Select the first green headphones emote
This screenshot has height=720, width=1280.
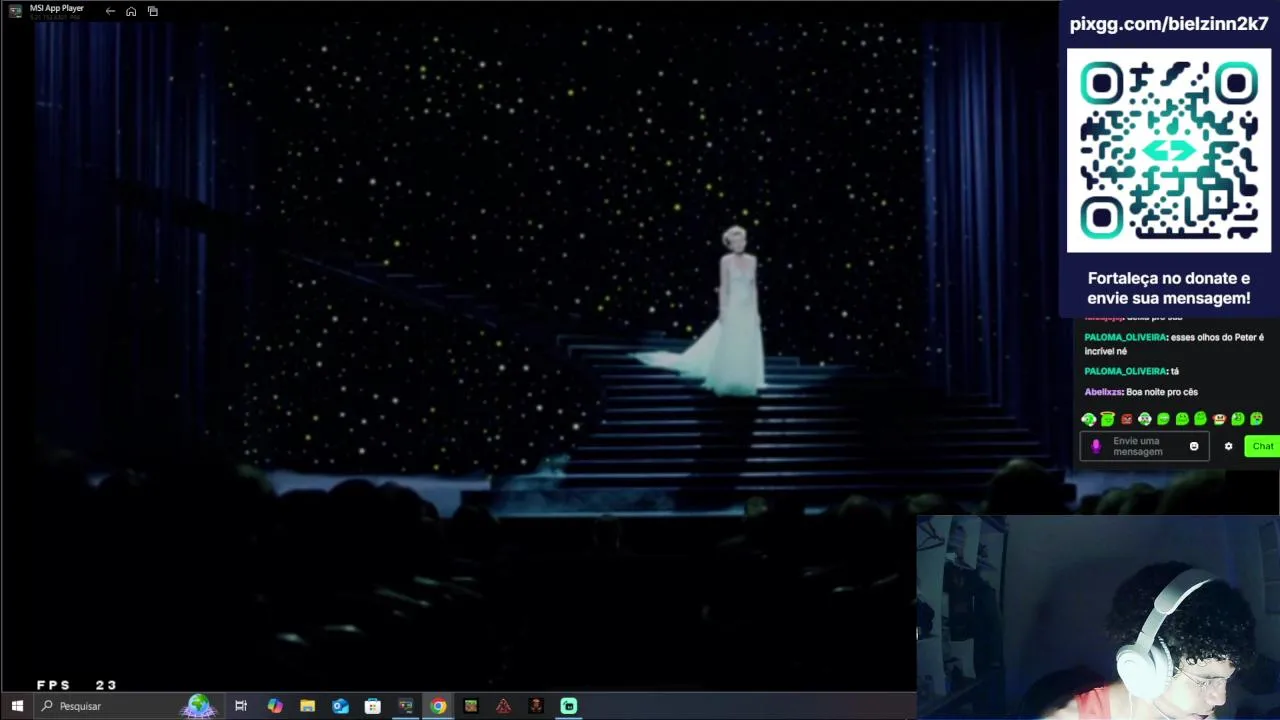[1089, 419]
